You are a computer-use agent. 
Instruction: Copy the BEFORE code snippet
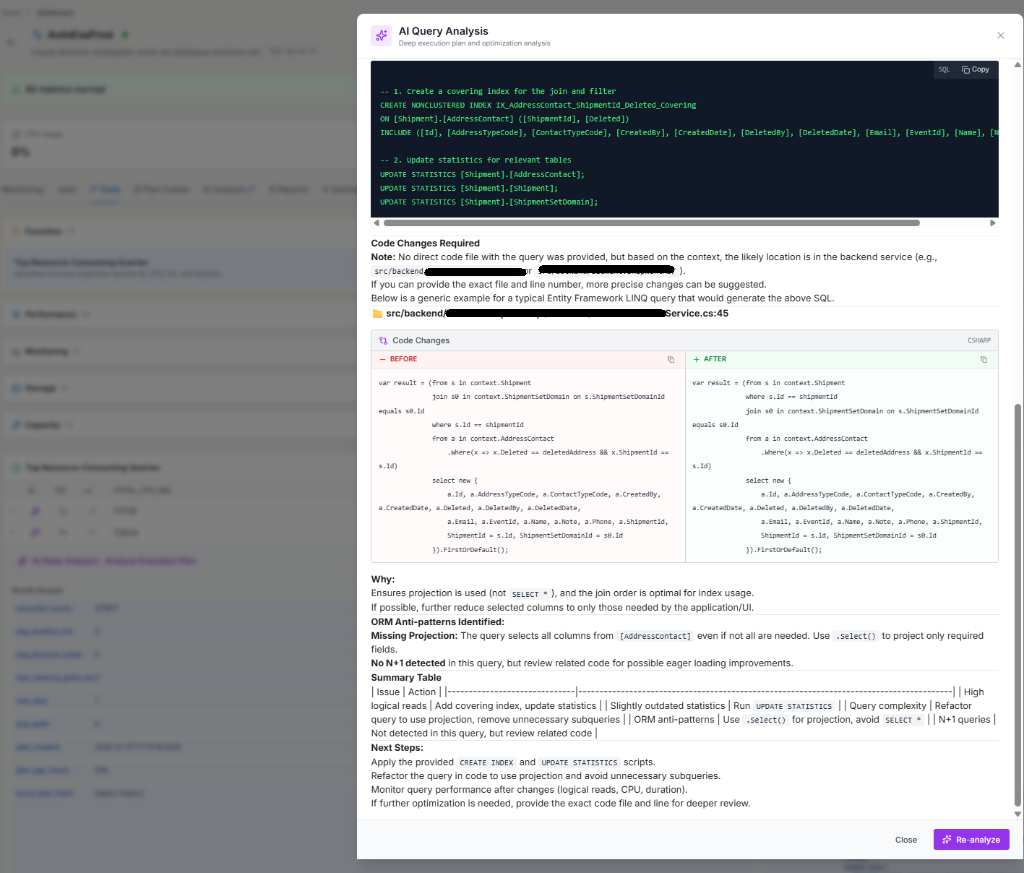671,359
